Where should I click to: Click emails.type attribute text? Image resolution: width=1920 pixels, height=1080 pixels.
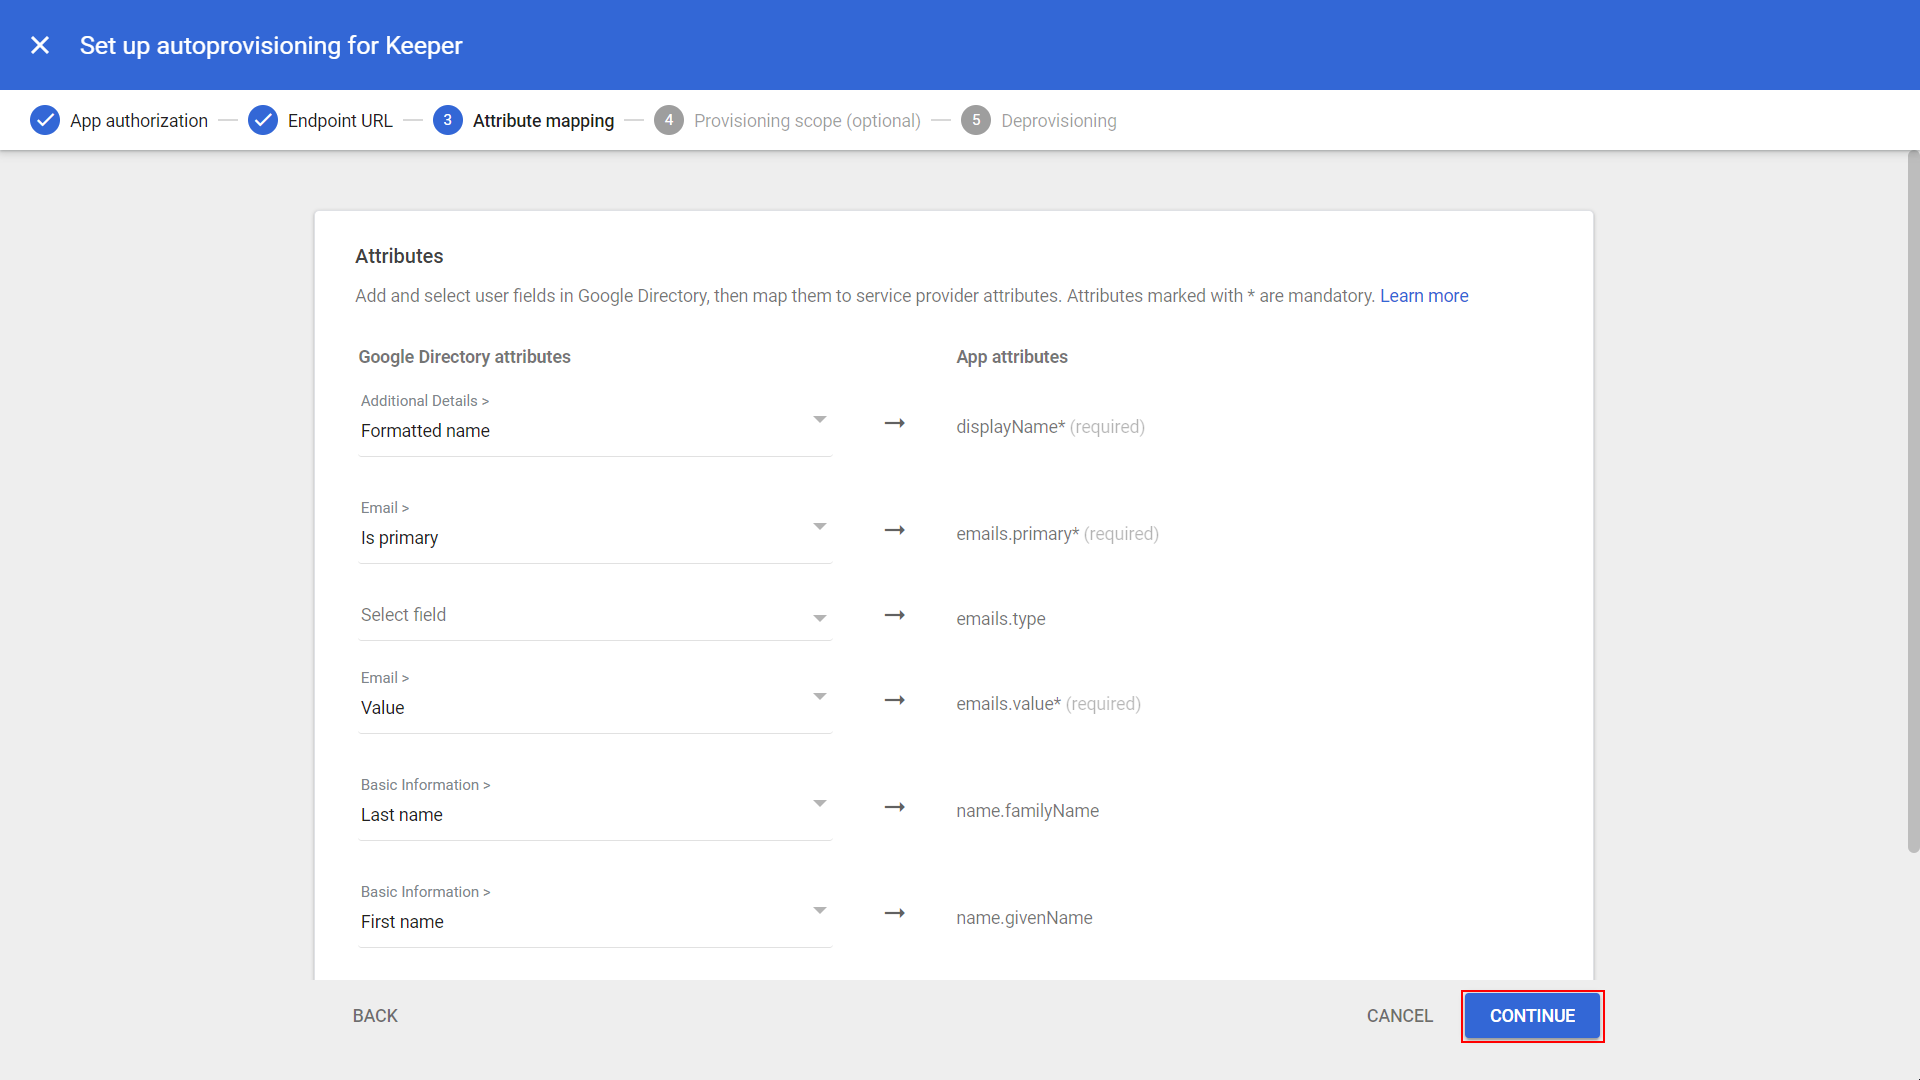tap(1000, 619)
